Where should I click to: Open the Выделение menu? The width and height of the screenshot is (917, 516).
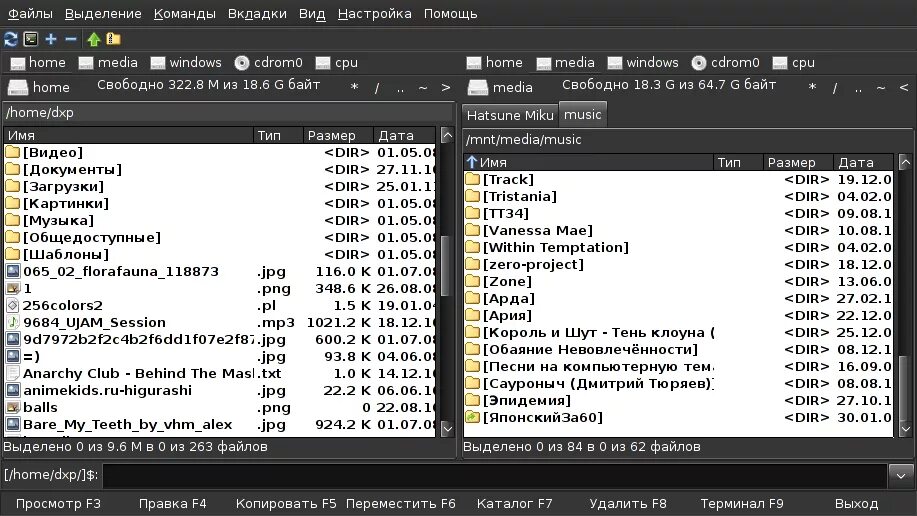[x=103, y=13]
